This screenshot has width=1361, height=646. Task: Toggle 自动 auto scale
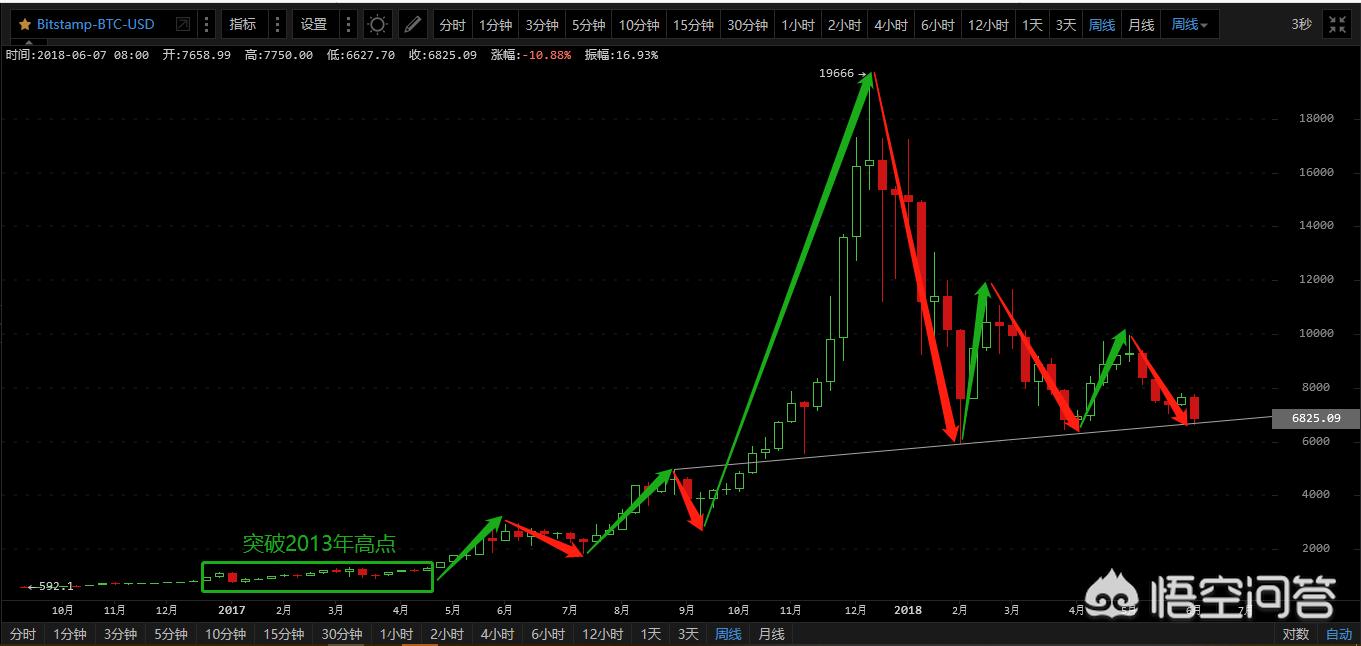1339,634
